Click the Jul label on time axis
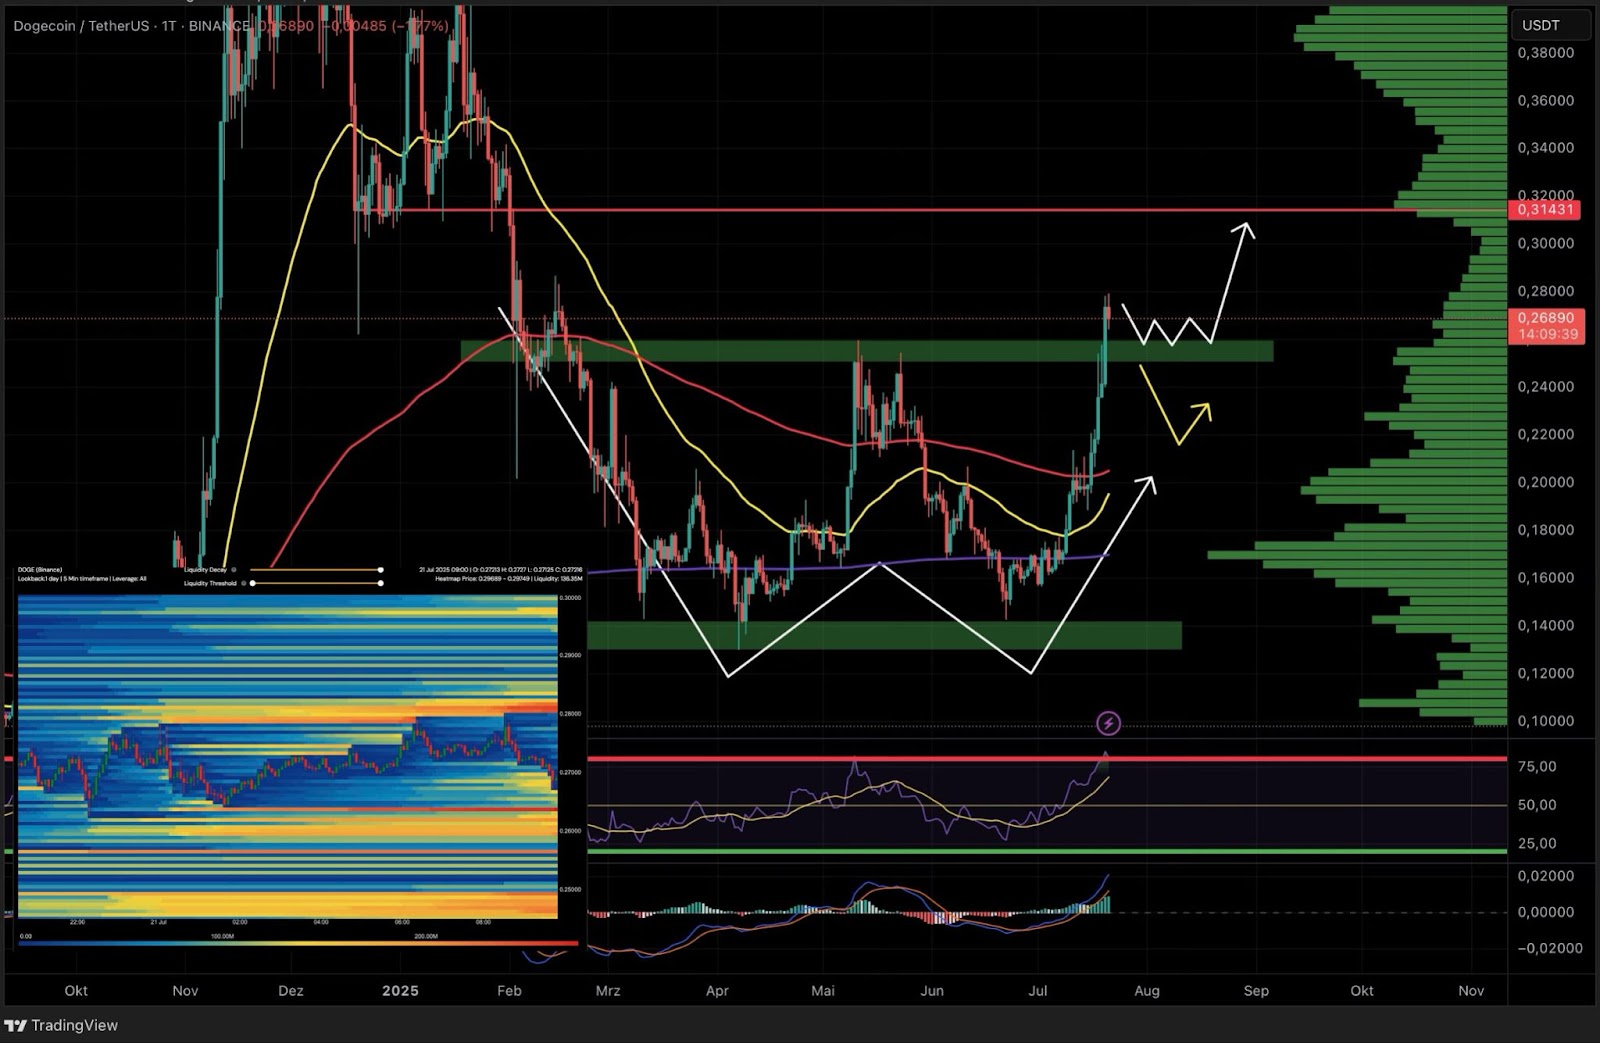 [1038, 991]
